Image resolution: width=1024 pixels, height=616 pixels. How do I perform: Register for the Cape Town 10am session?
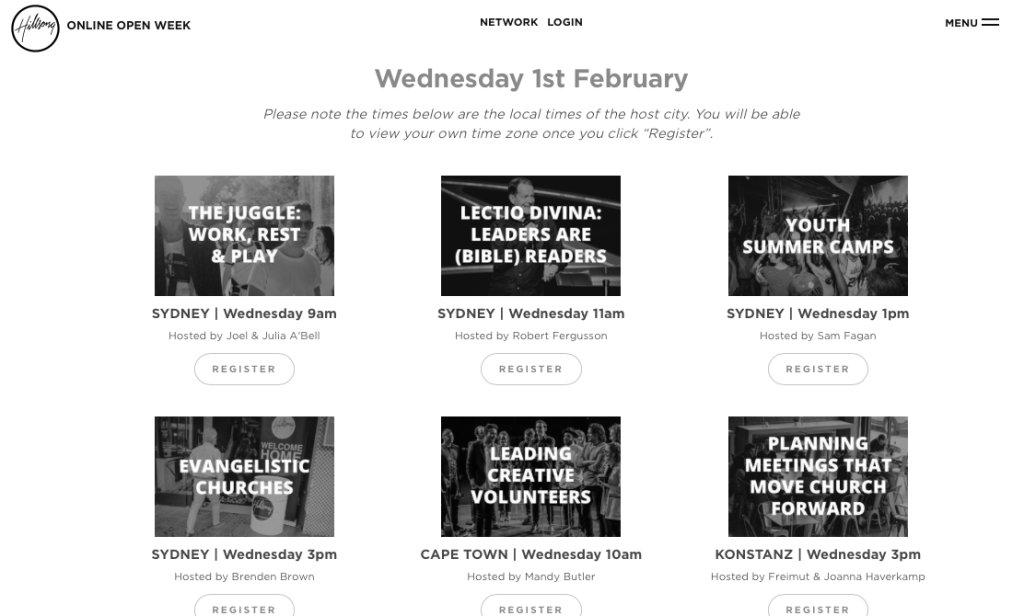(x=531, y=607)
